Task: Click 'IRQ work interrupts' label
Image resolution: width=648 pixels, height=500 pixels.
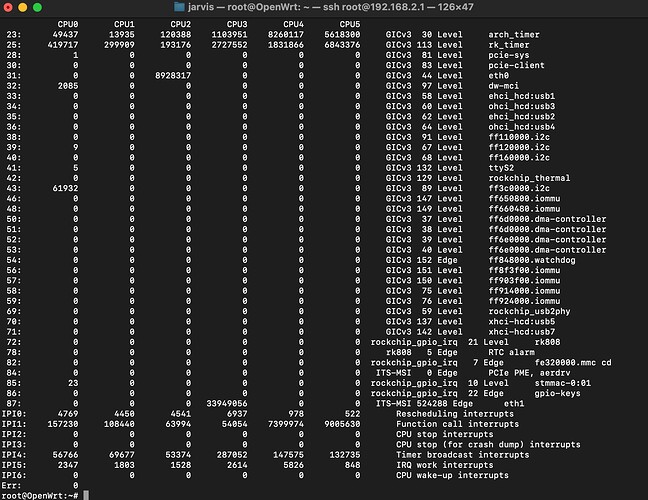Action: tap(444, 465)
